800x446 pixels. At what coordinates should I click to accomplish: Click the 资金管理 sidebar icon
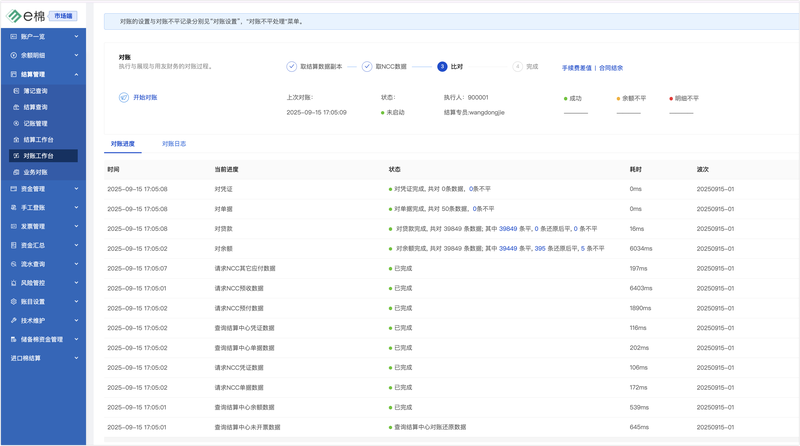[x=13, y=188]
